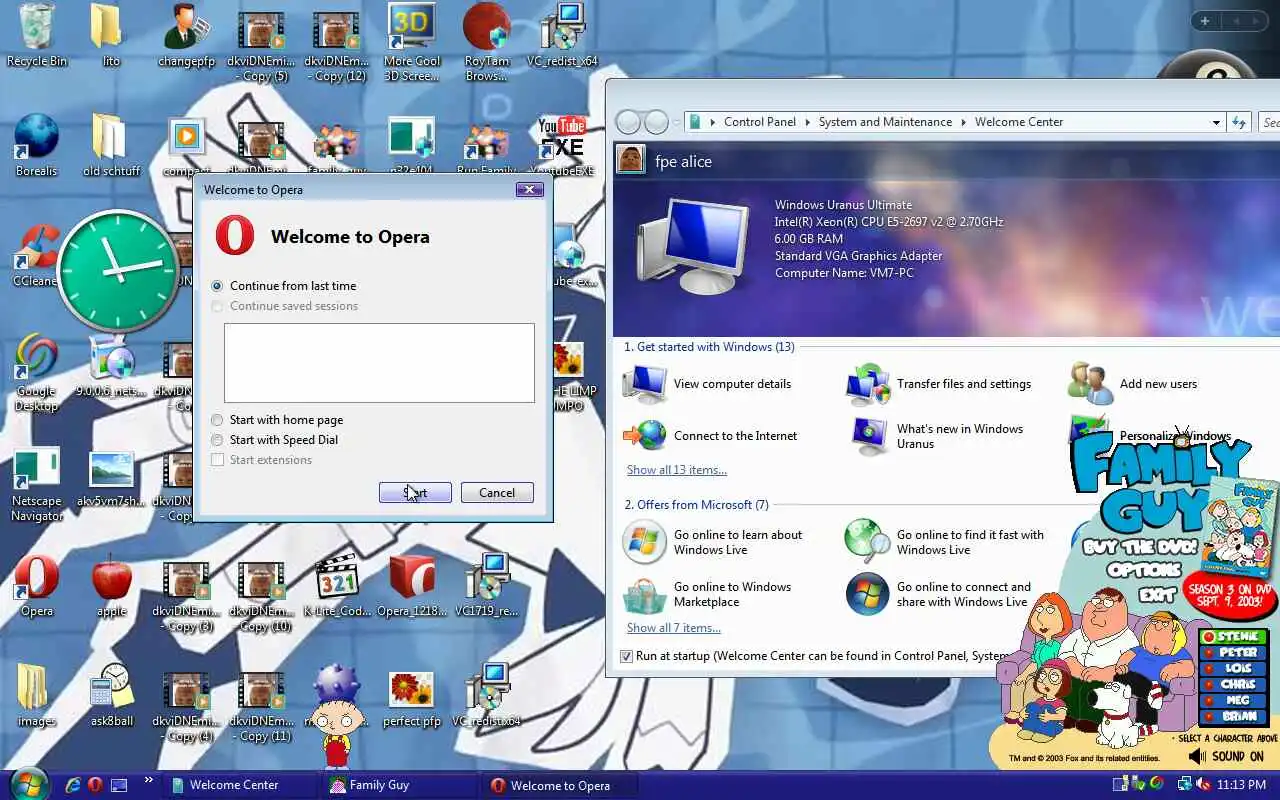Select the VC_redist_x64 installer icon
The height and width of the screenshot is (800, 1280).
point(562,36)
